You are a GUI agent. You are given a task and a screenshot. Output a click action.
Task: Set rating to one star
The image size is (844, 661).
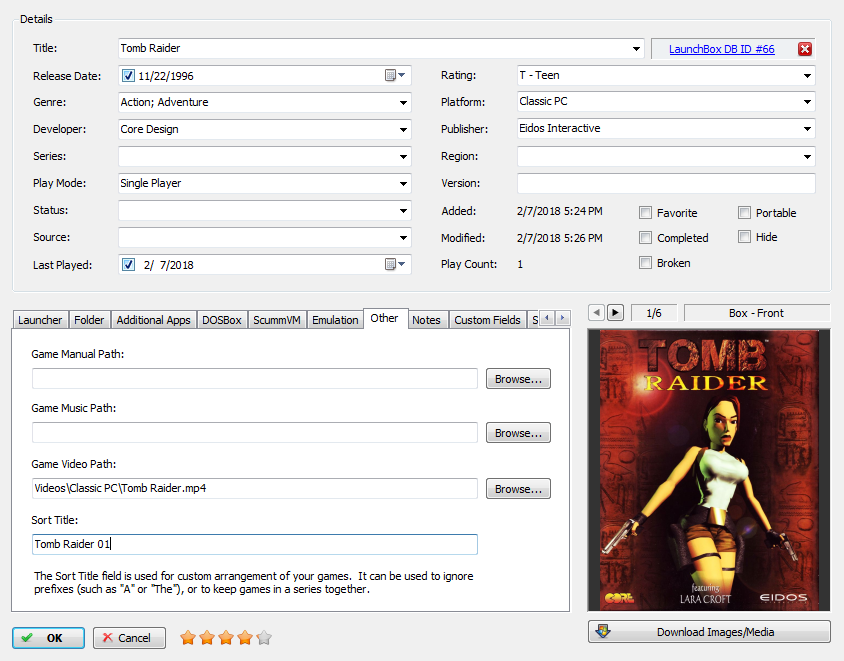(x=188, y=638)
